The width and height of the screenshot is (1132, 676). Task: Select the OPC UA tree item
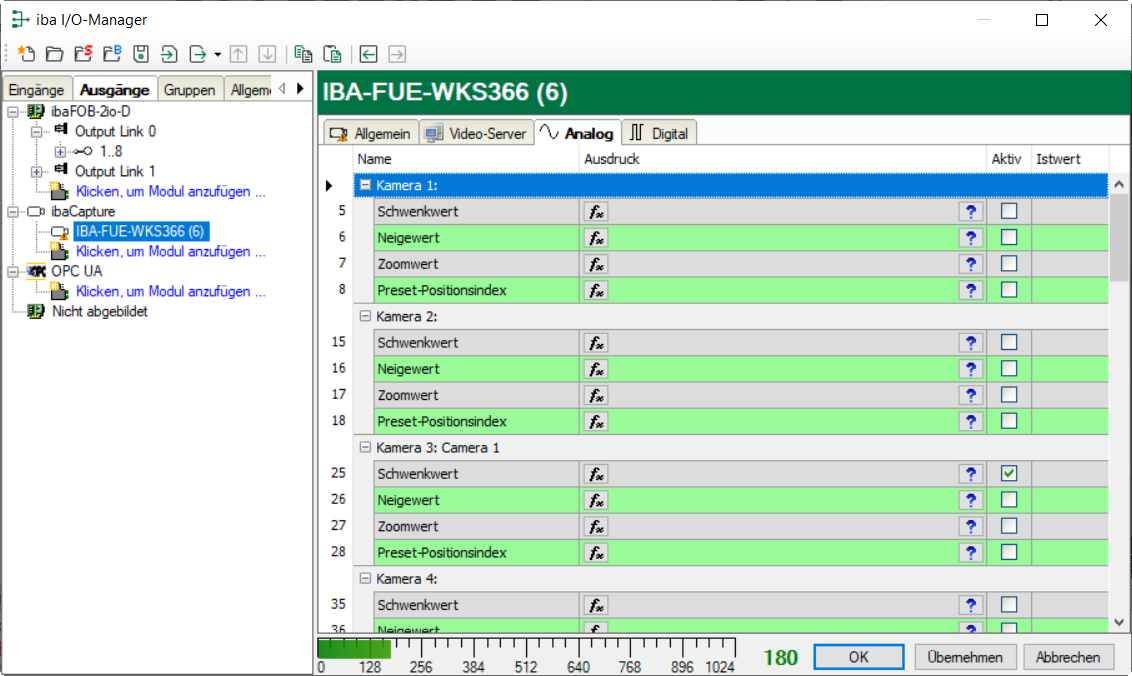[76, 271]
